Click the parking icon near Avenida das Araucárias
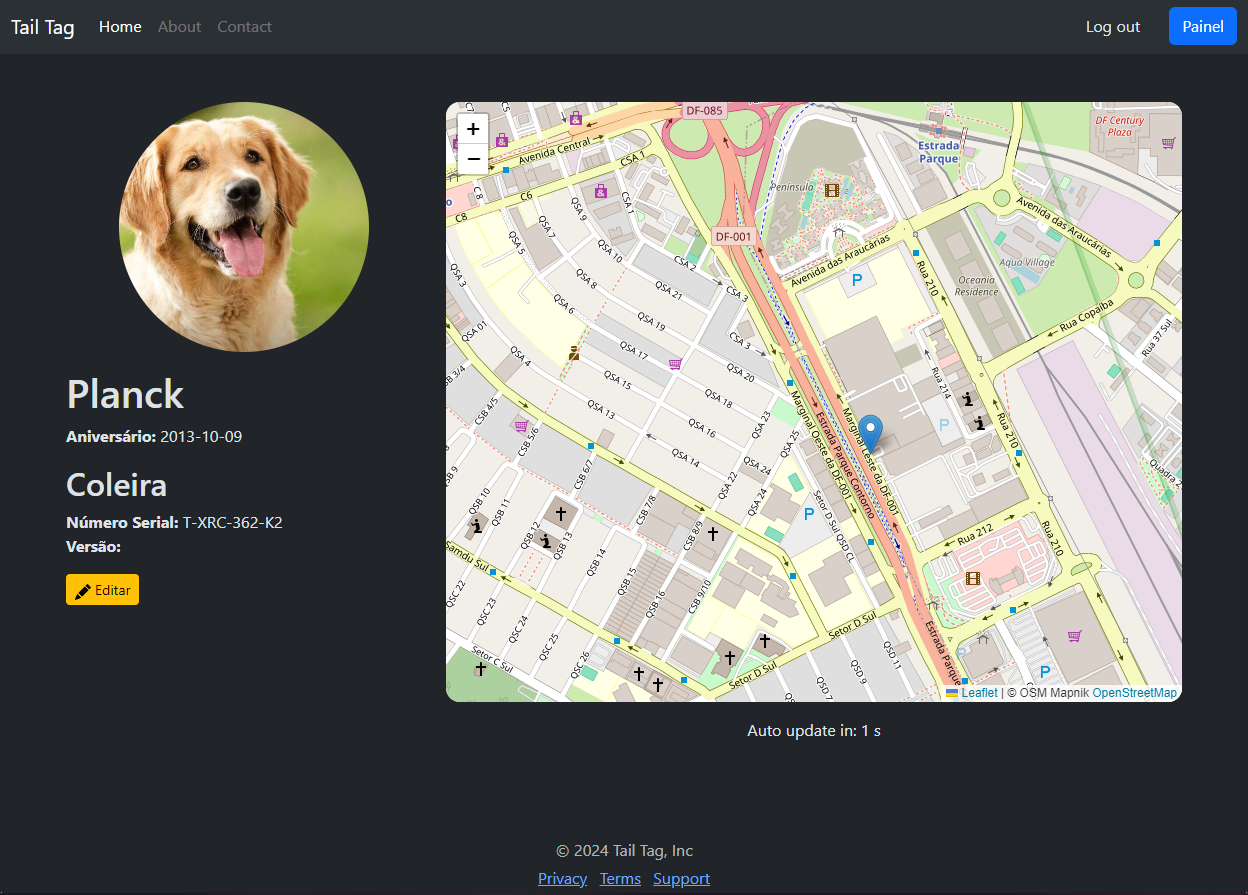1248x895 pixels. 856,282
